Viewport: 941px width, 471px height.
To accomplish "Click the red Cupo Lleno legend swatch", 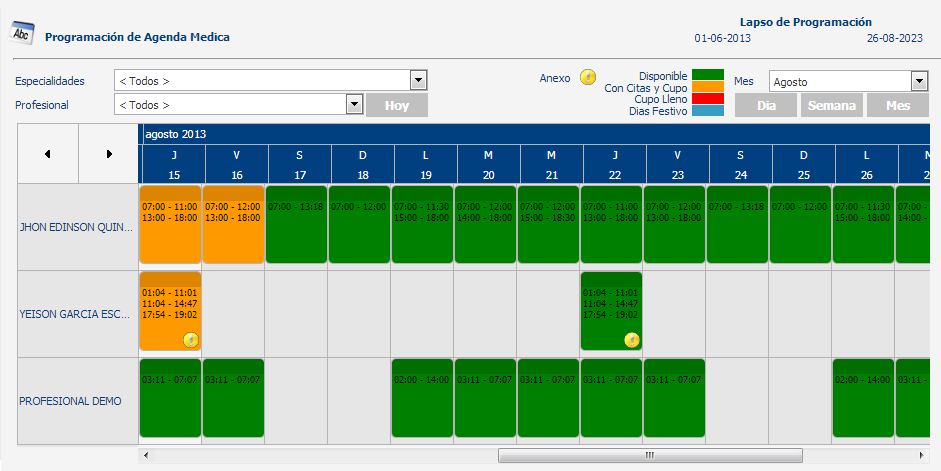I will [708, 99].
